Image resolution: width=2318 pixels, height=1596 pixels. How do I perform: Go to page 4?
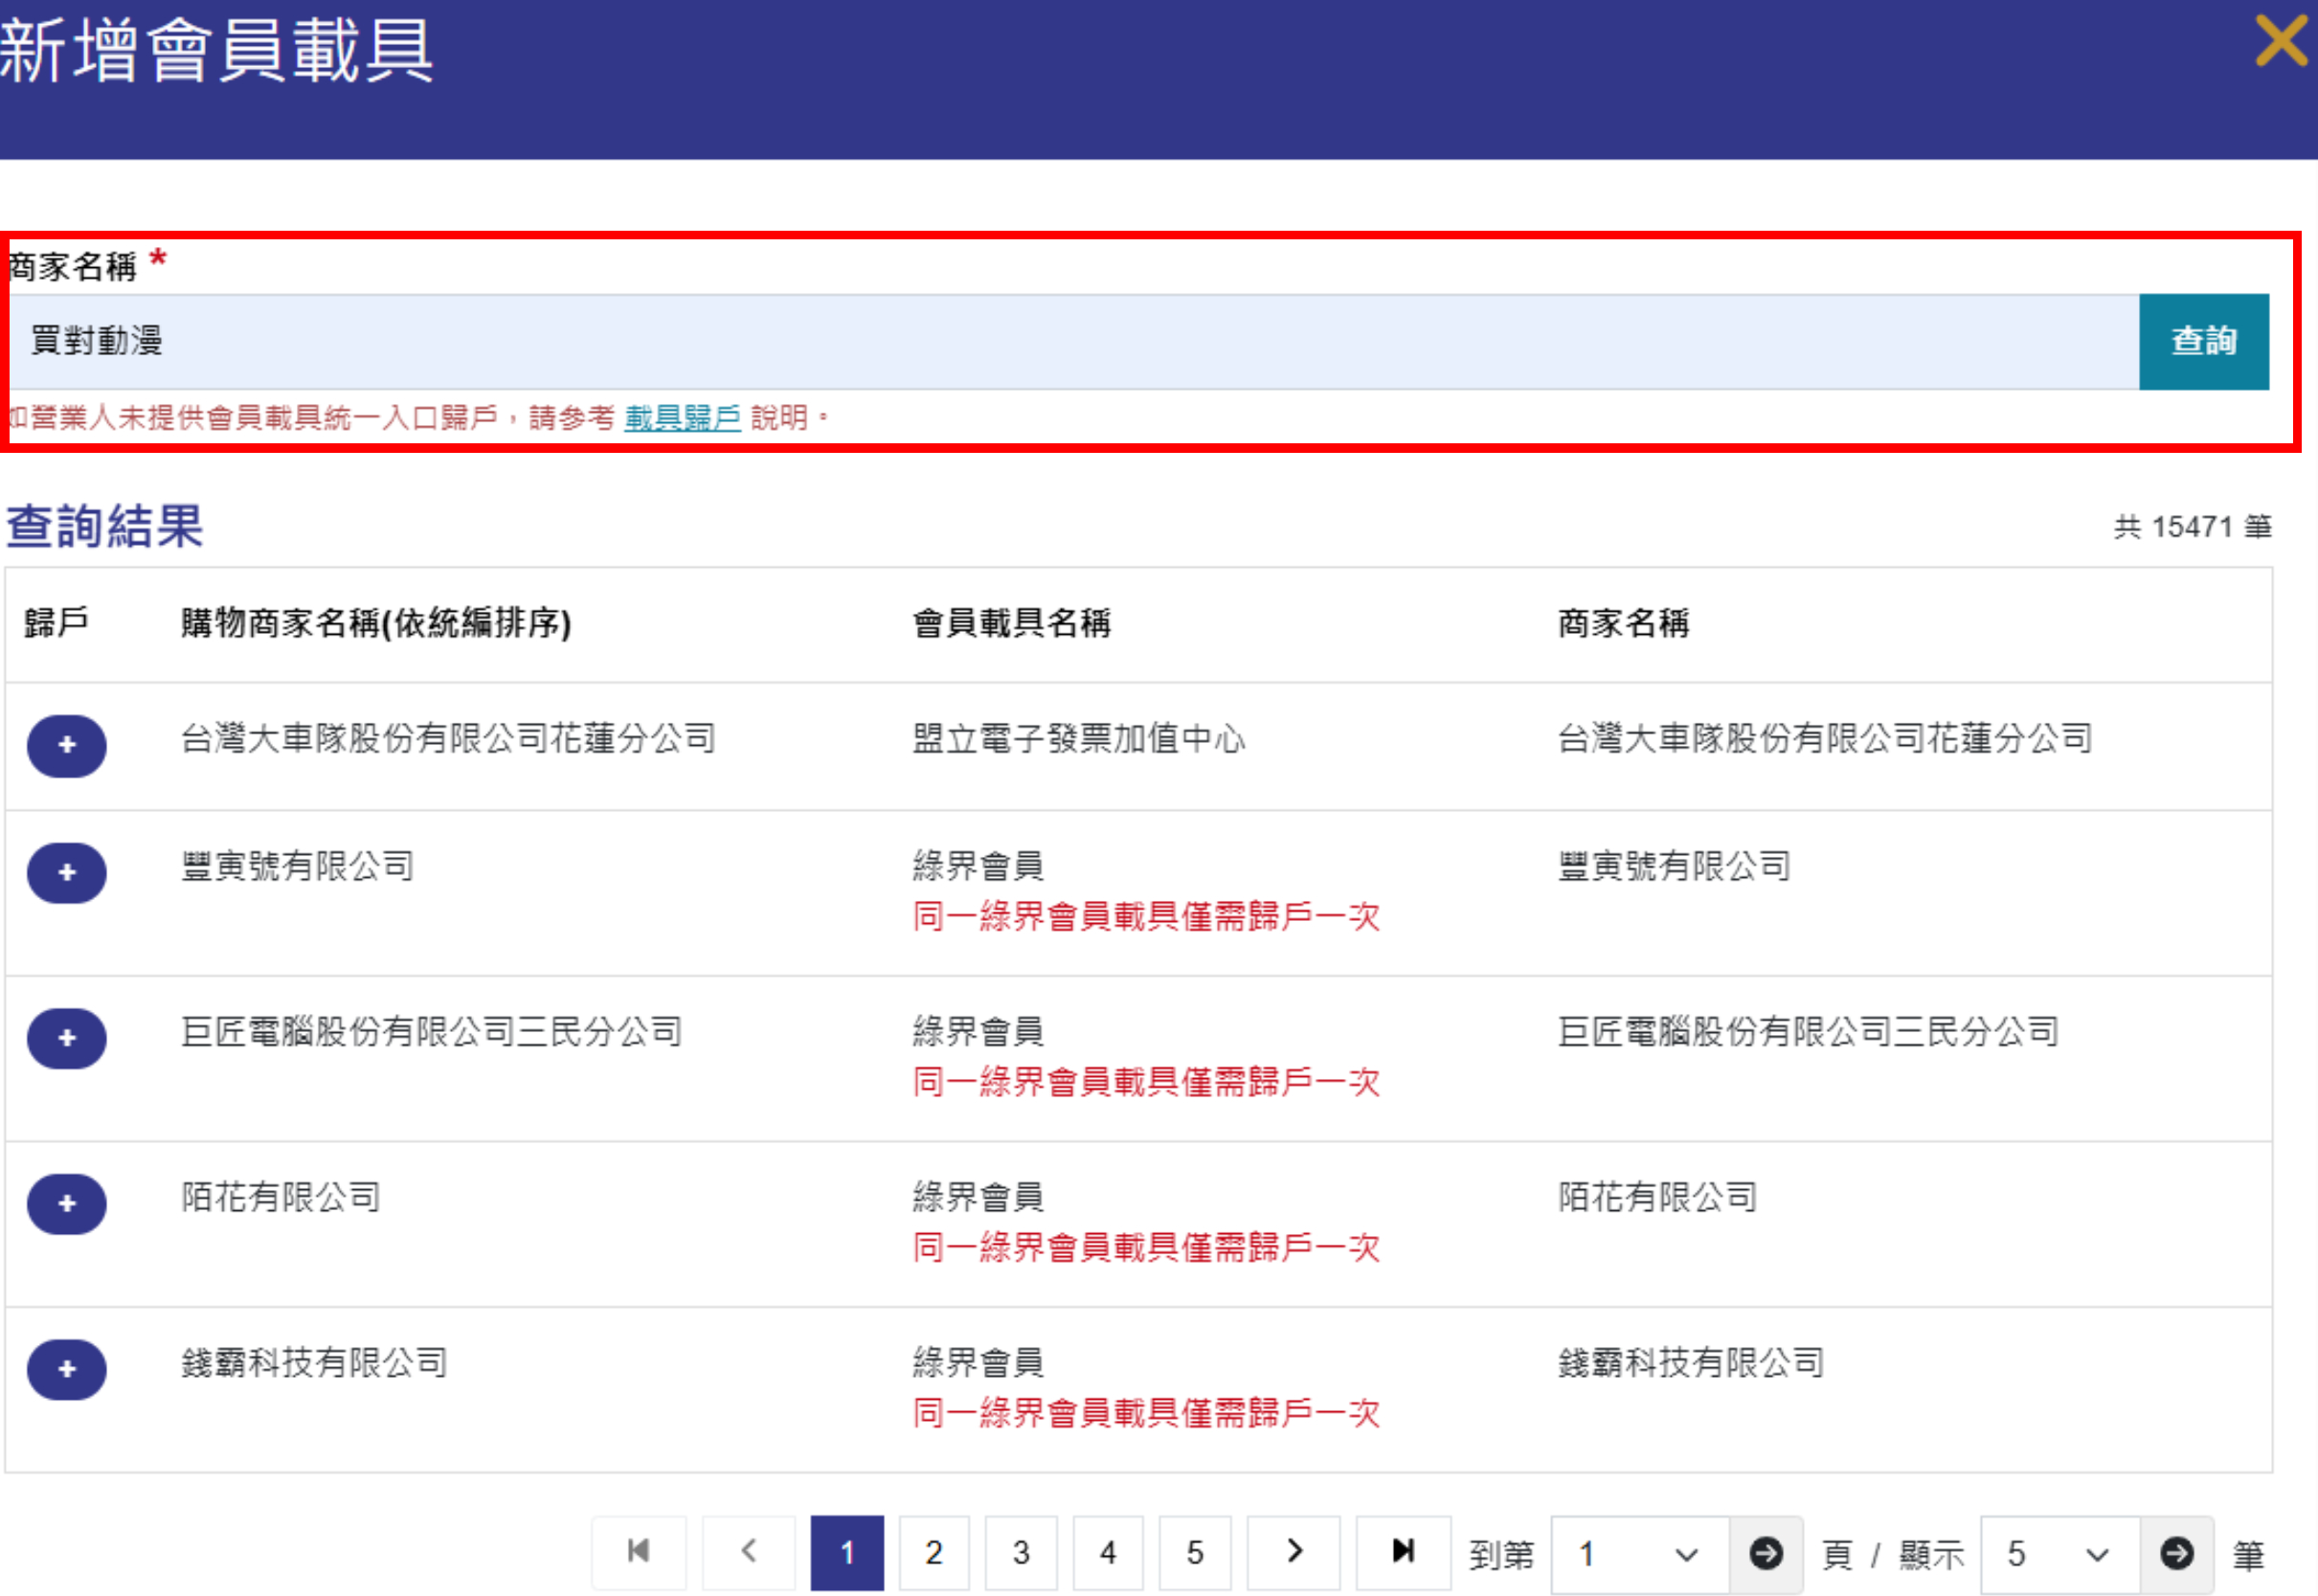click(1108, 1552)
